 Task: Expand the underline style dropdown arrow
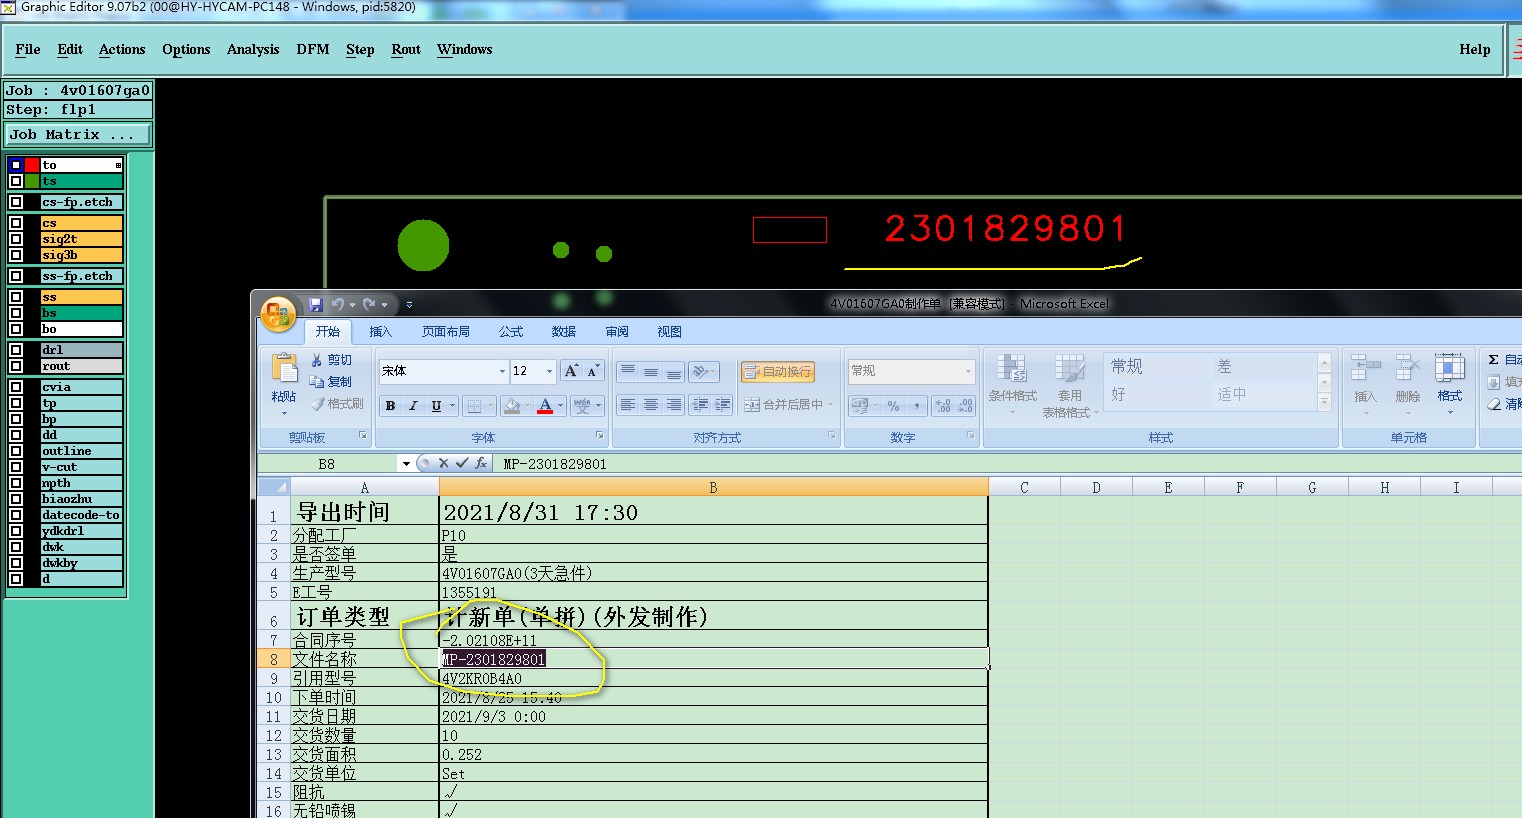(x=452, y=406)
